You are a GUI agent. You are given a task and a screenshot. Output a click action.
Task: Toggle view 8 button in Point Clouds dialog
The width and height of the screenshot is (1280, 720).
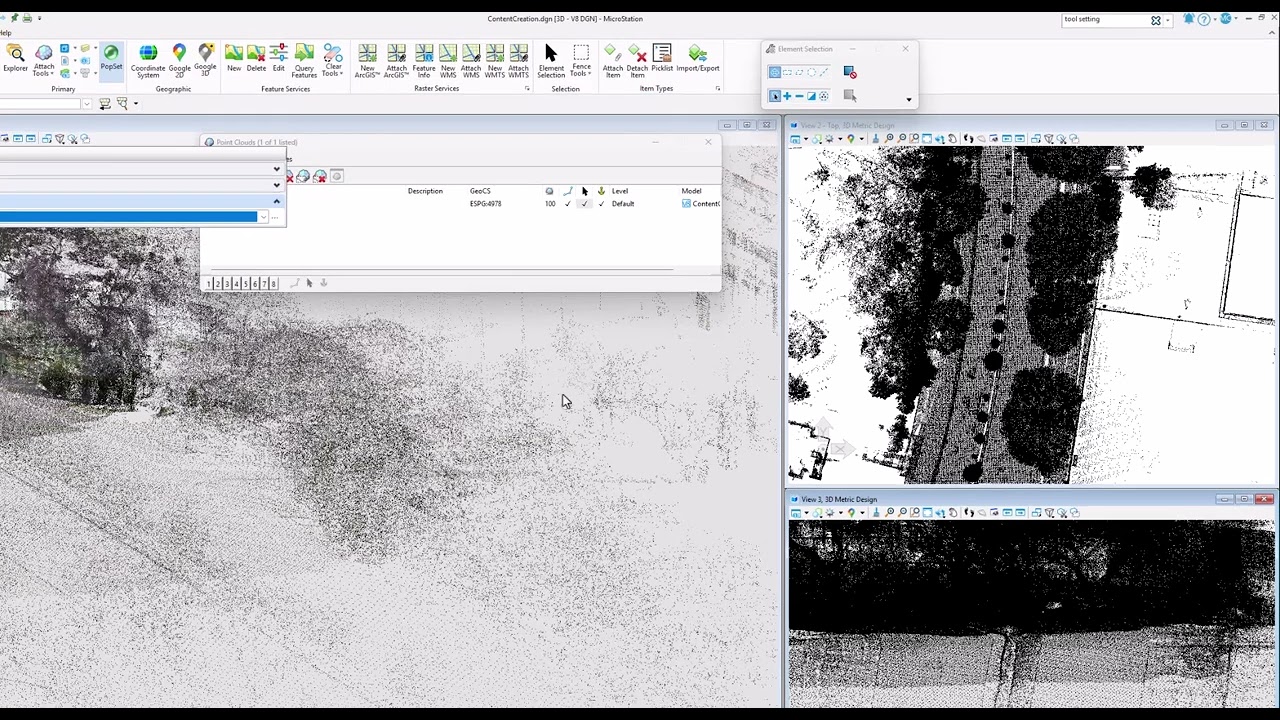pyautogui.click(x=273, y=284)
